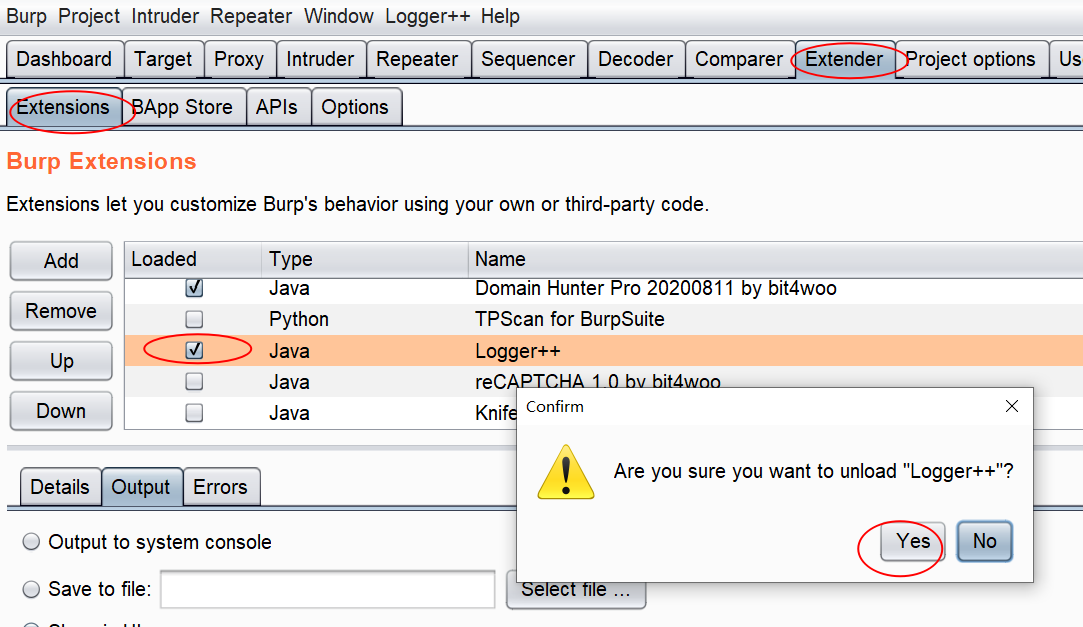Screen dimensions: 1083x627
Task: Switch to the Sequencer tab
Action: tap(528, 59)
